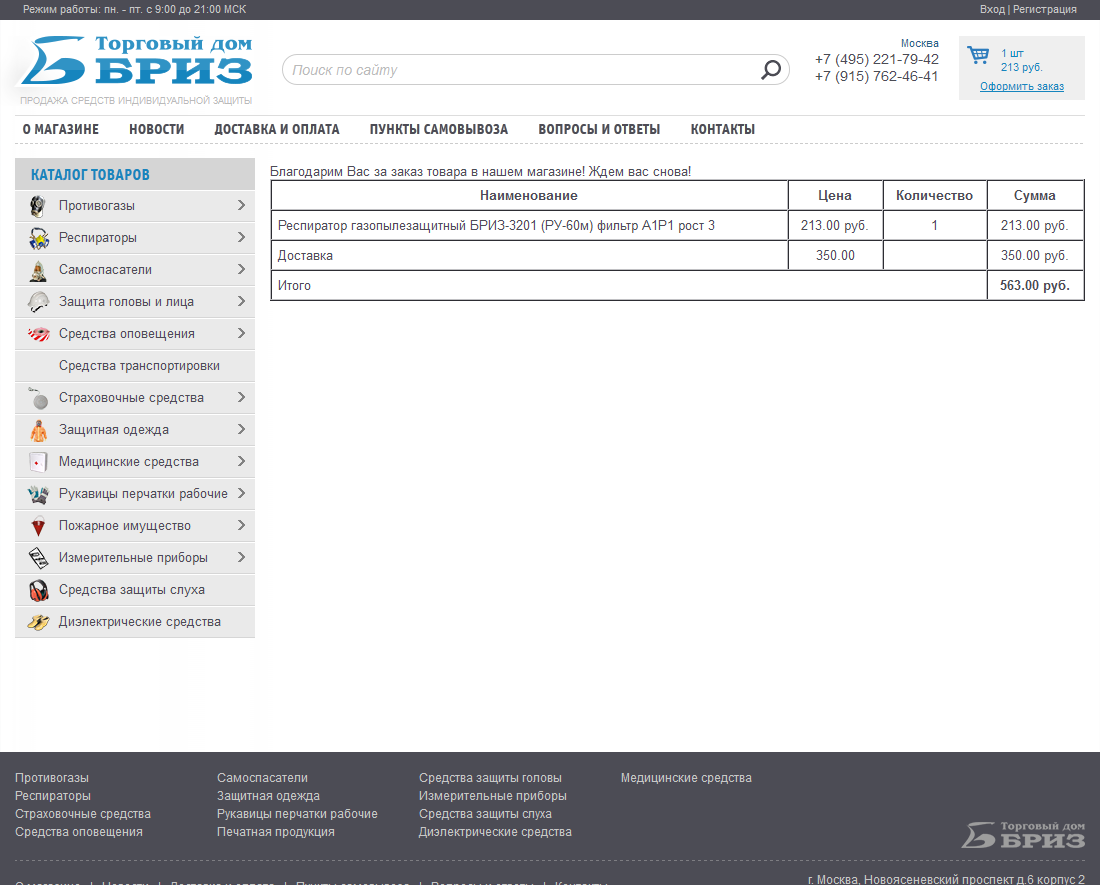The height and width of the screenshot is (885, 1100).
Task: Click footer link Средства оповещения
Action: point(79,832)
